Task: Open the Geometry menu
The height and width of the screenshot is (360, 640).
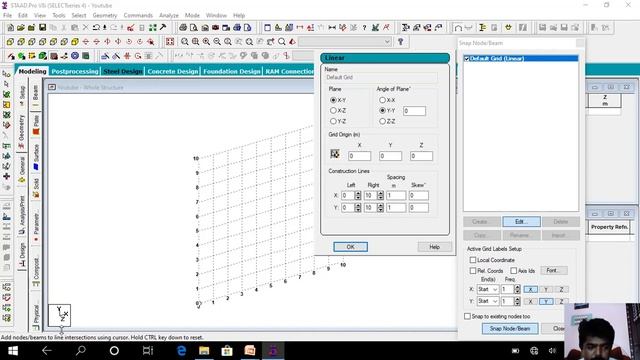Action: pos(104,15)
